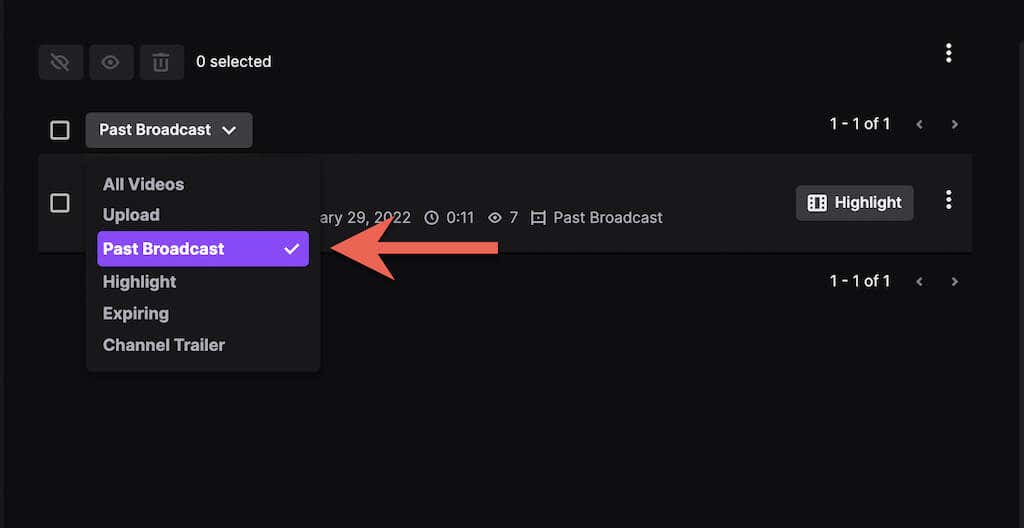Screen dimensions: 1024x528
Task: Tick the video row checkbox
Action: pos(60,203)
